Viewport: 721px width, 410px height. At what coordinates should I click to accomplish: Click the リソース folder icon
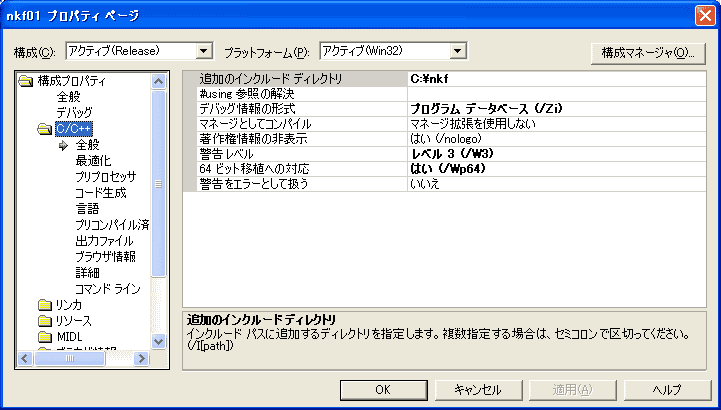coord(45,320)
